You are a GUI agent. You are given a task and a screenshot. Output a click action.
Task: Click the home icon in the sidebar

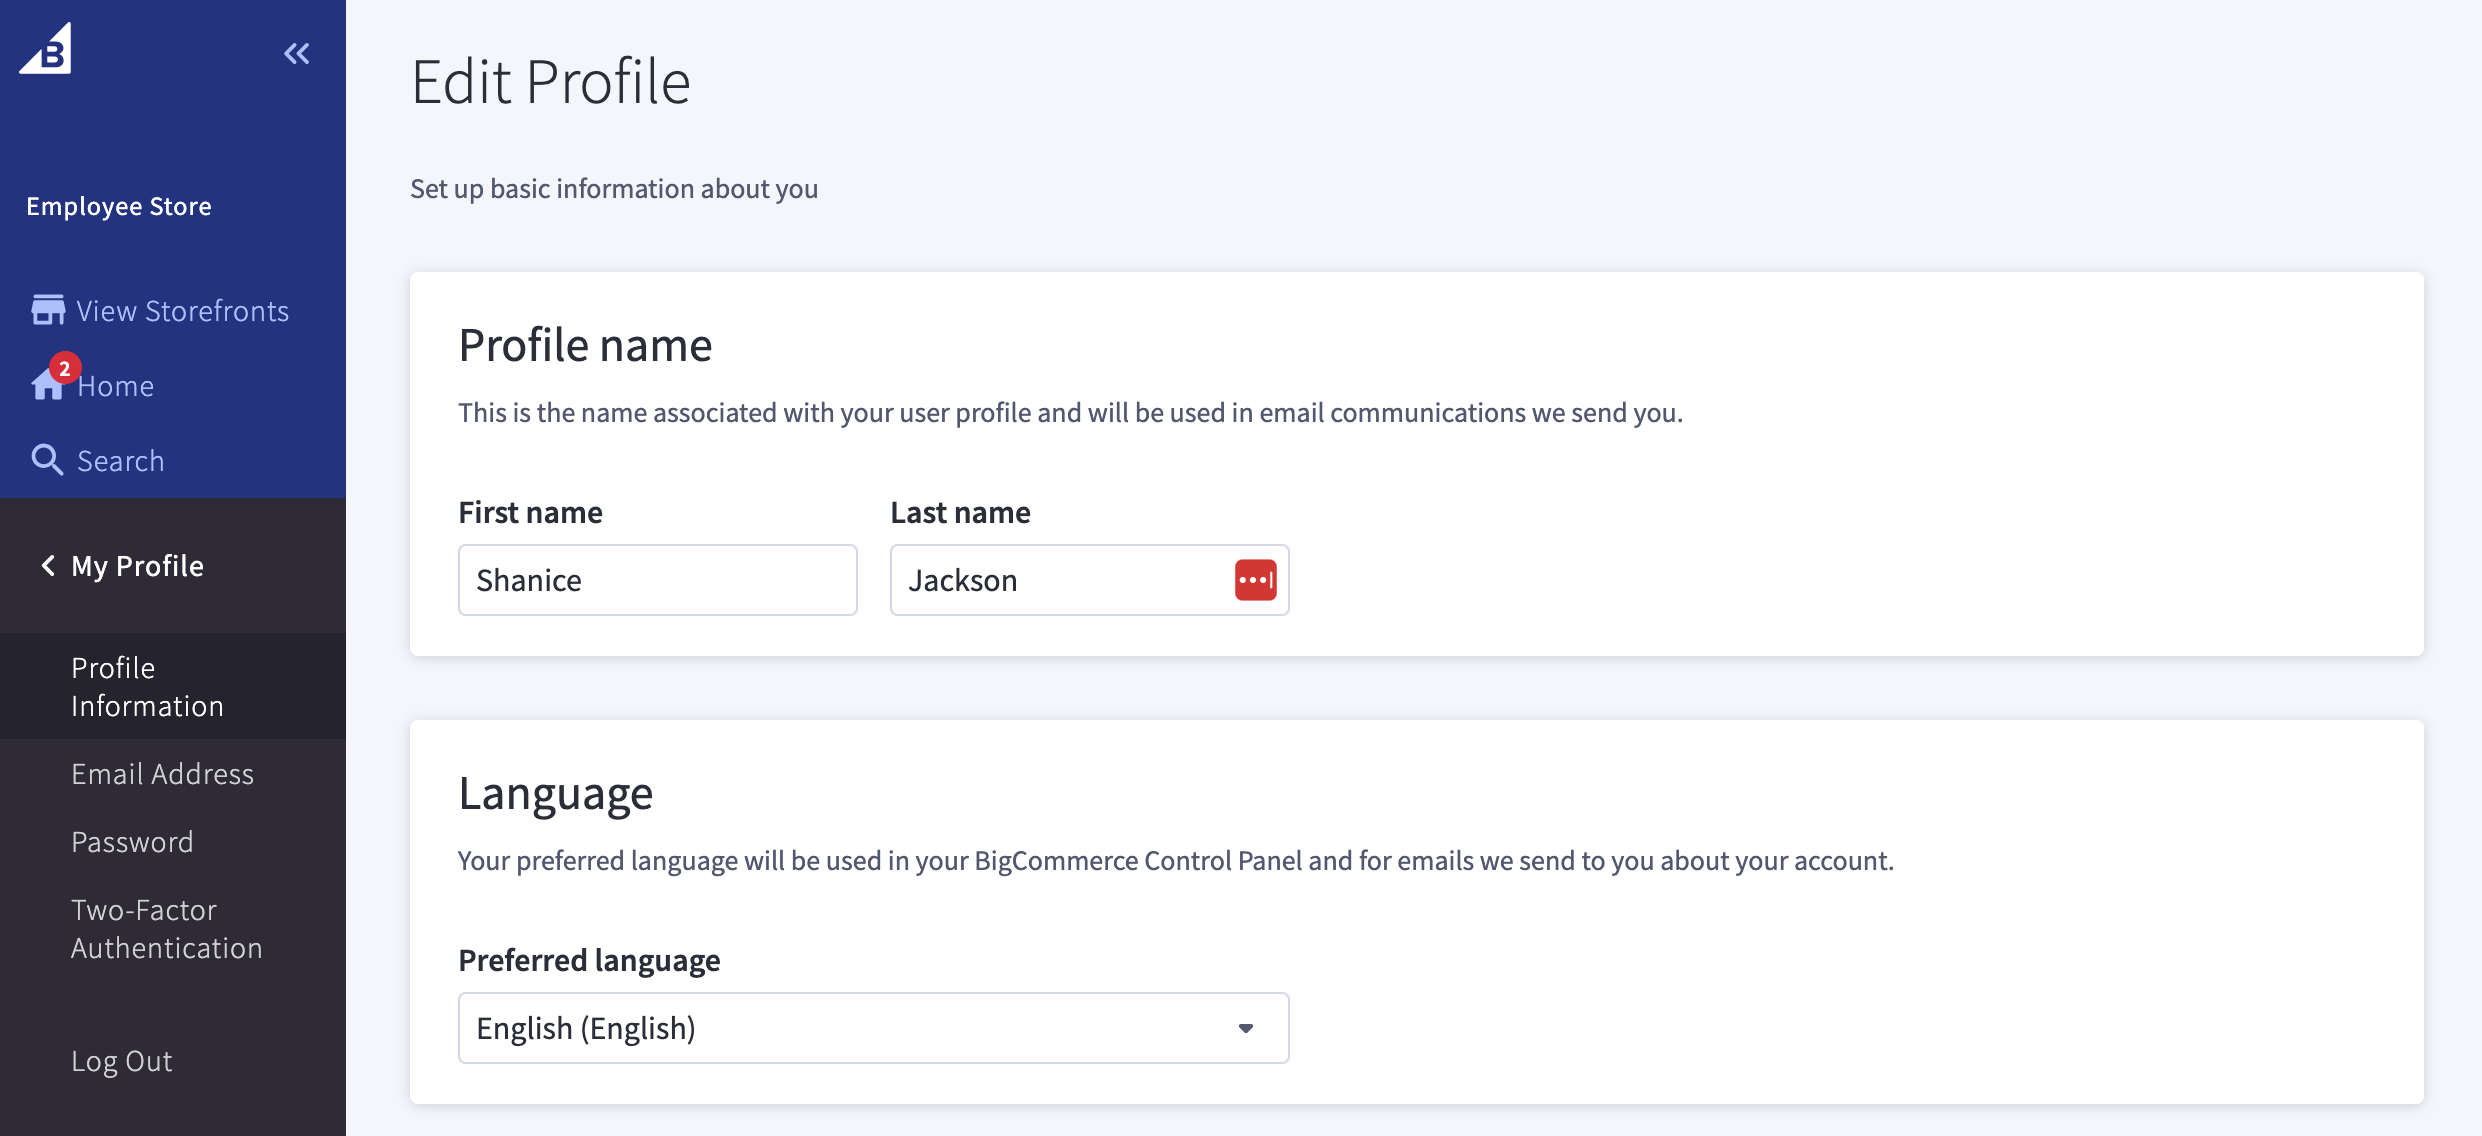(x=48, y=386)
